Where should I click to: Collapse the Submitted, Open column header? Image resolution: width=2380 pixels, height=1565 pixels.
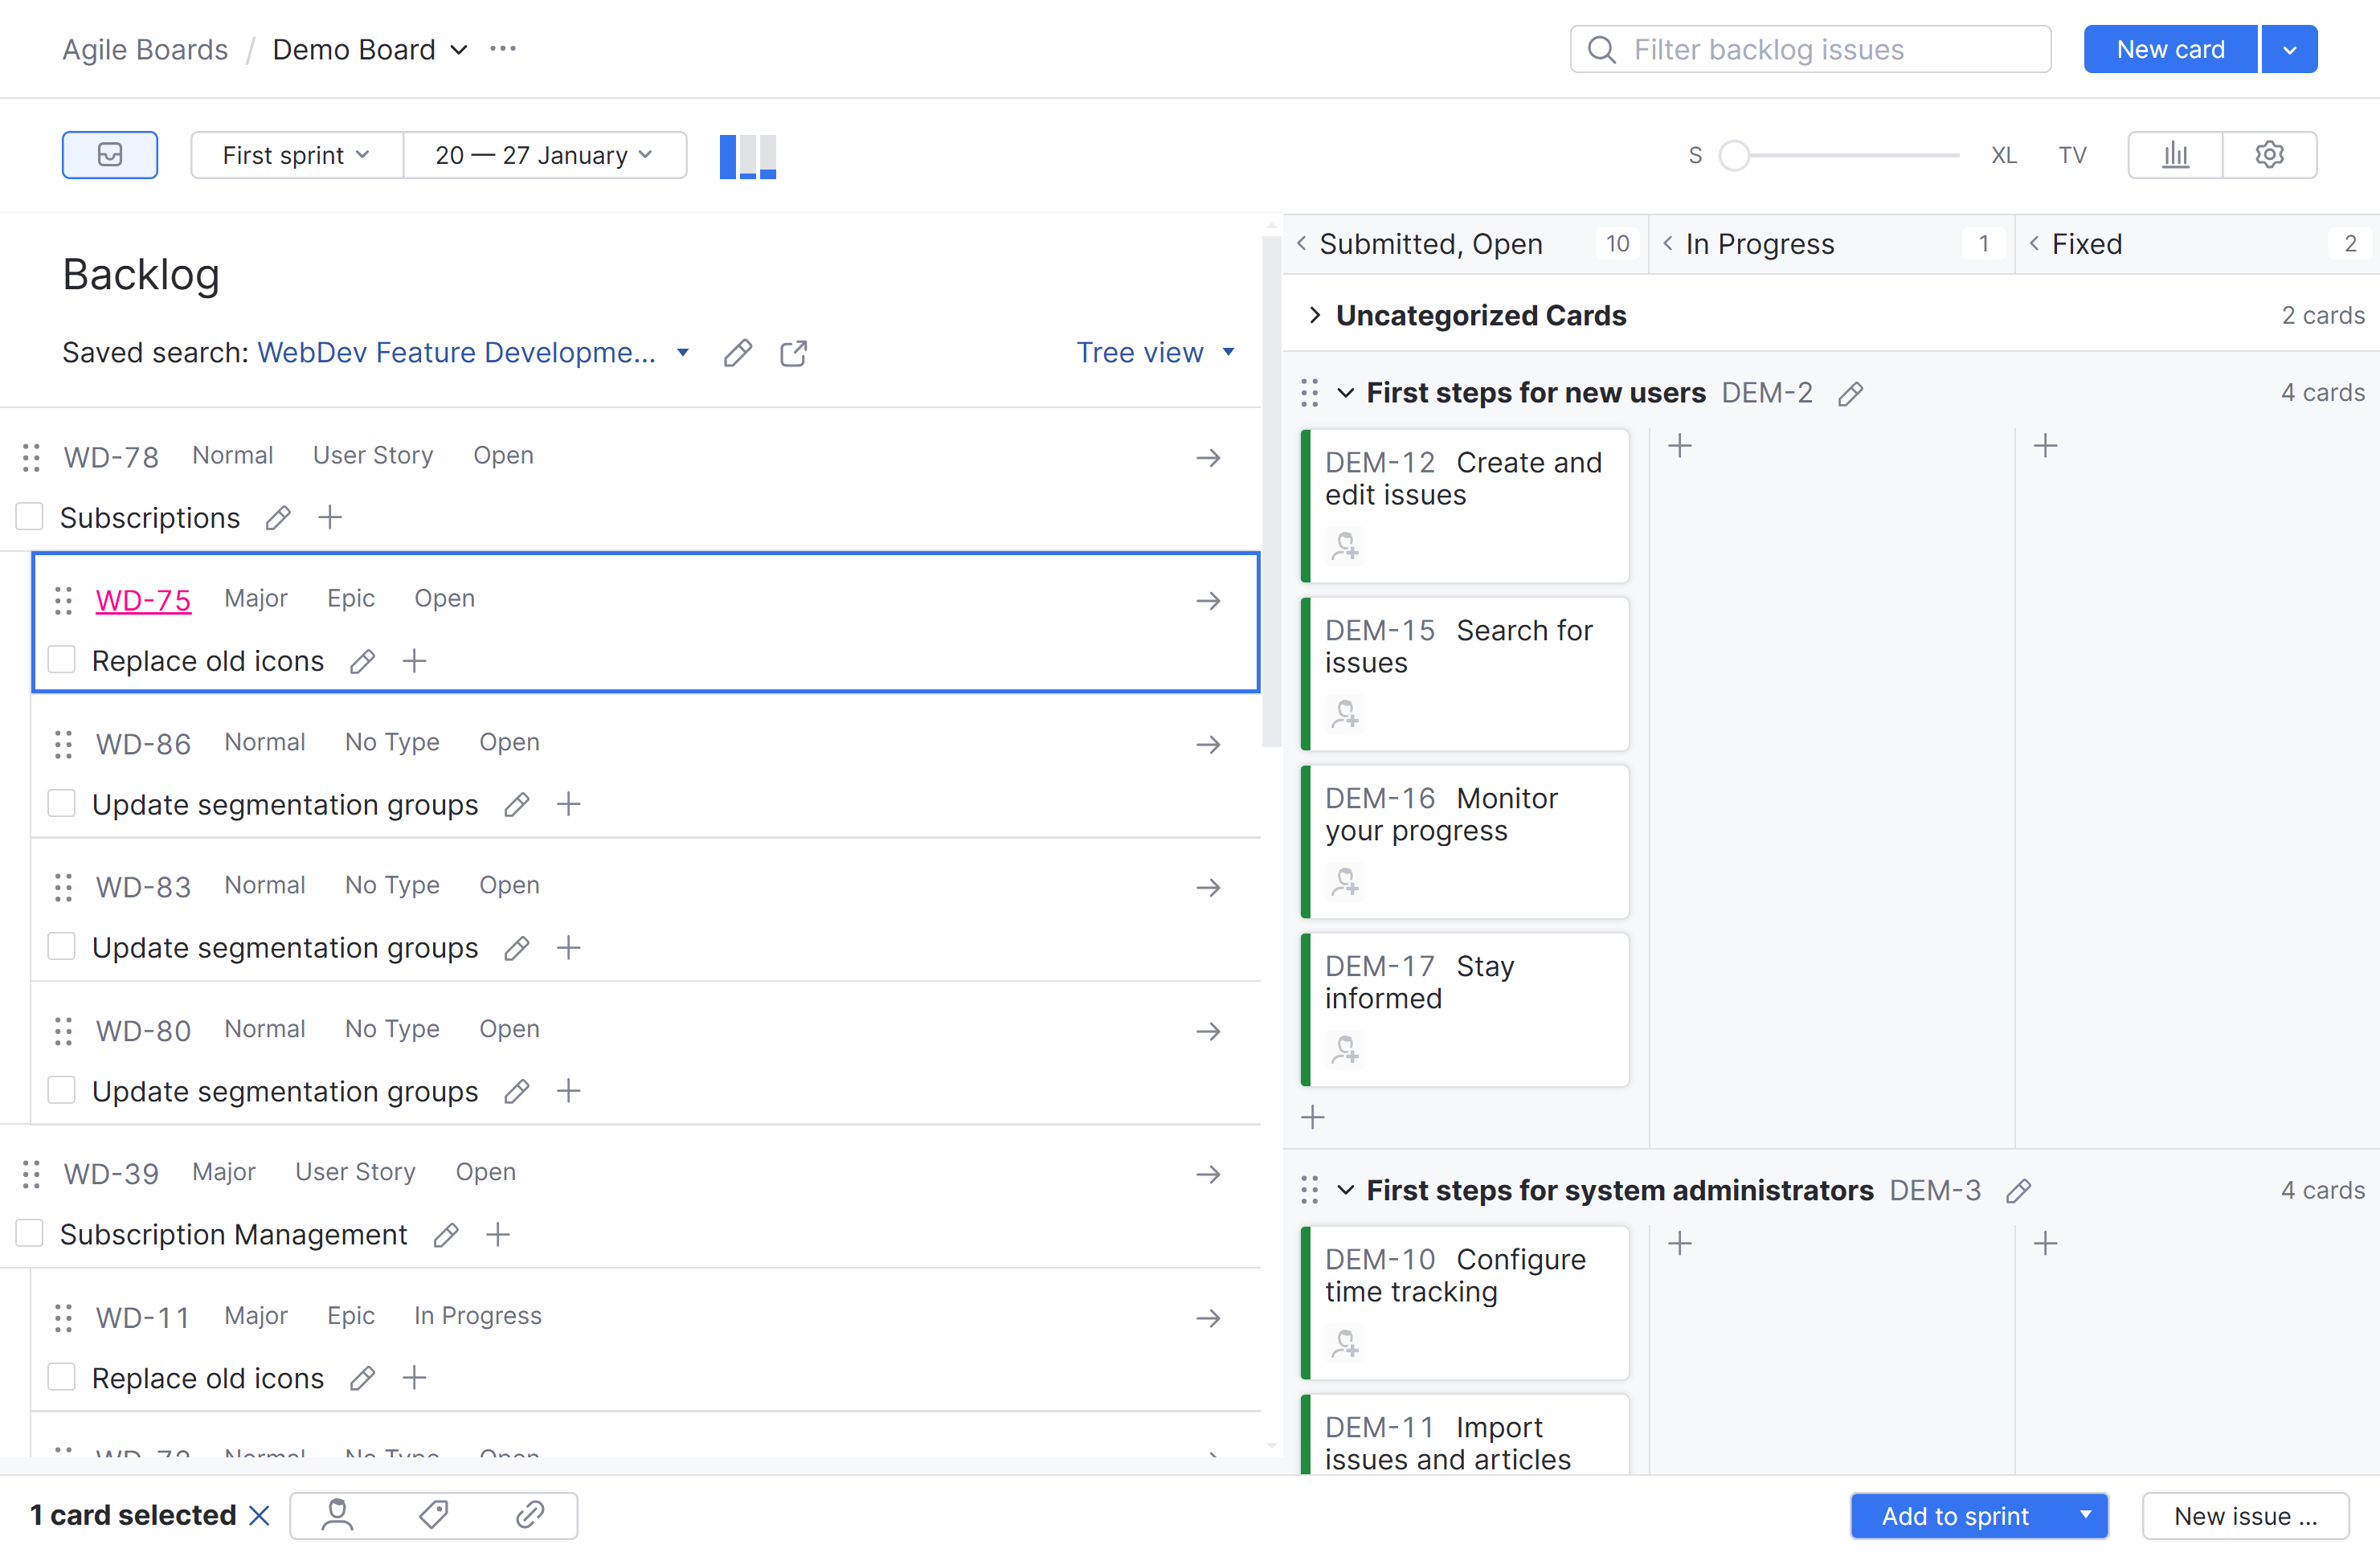click(1302, 243)
